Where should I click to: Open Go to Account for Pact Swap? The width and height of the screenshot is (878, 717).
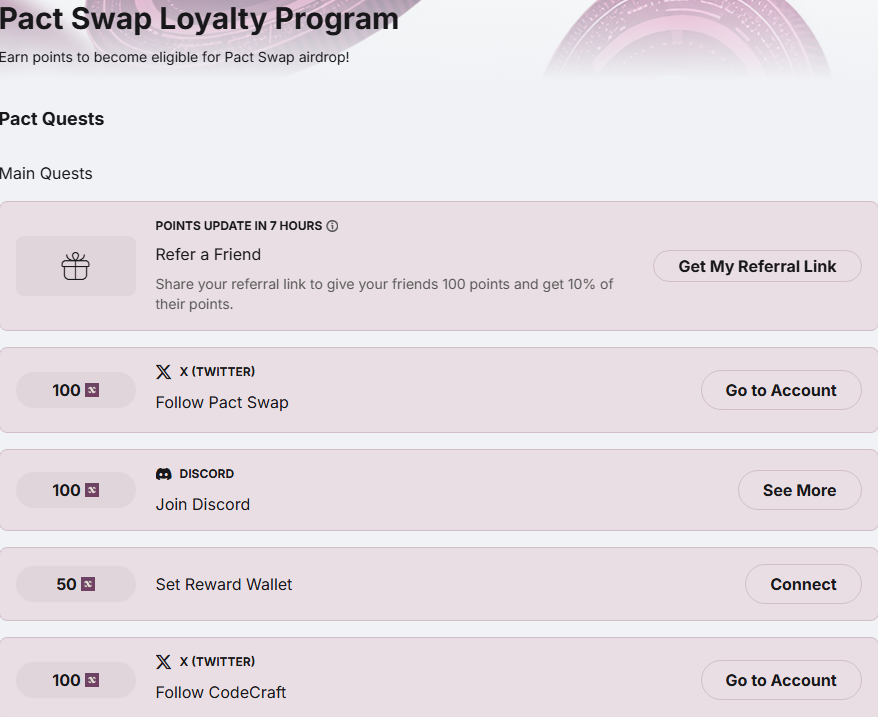pos(781,390)
